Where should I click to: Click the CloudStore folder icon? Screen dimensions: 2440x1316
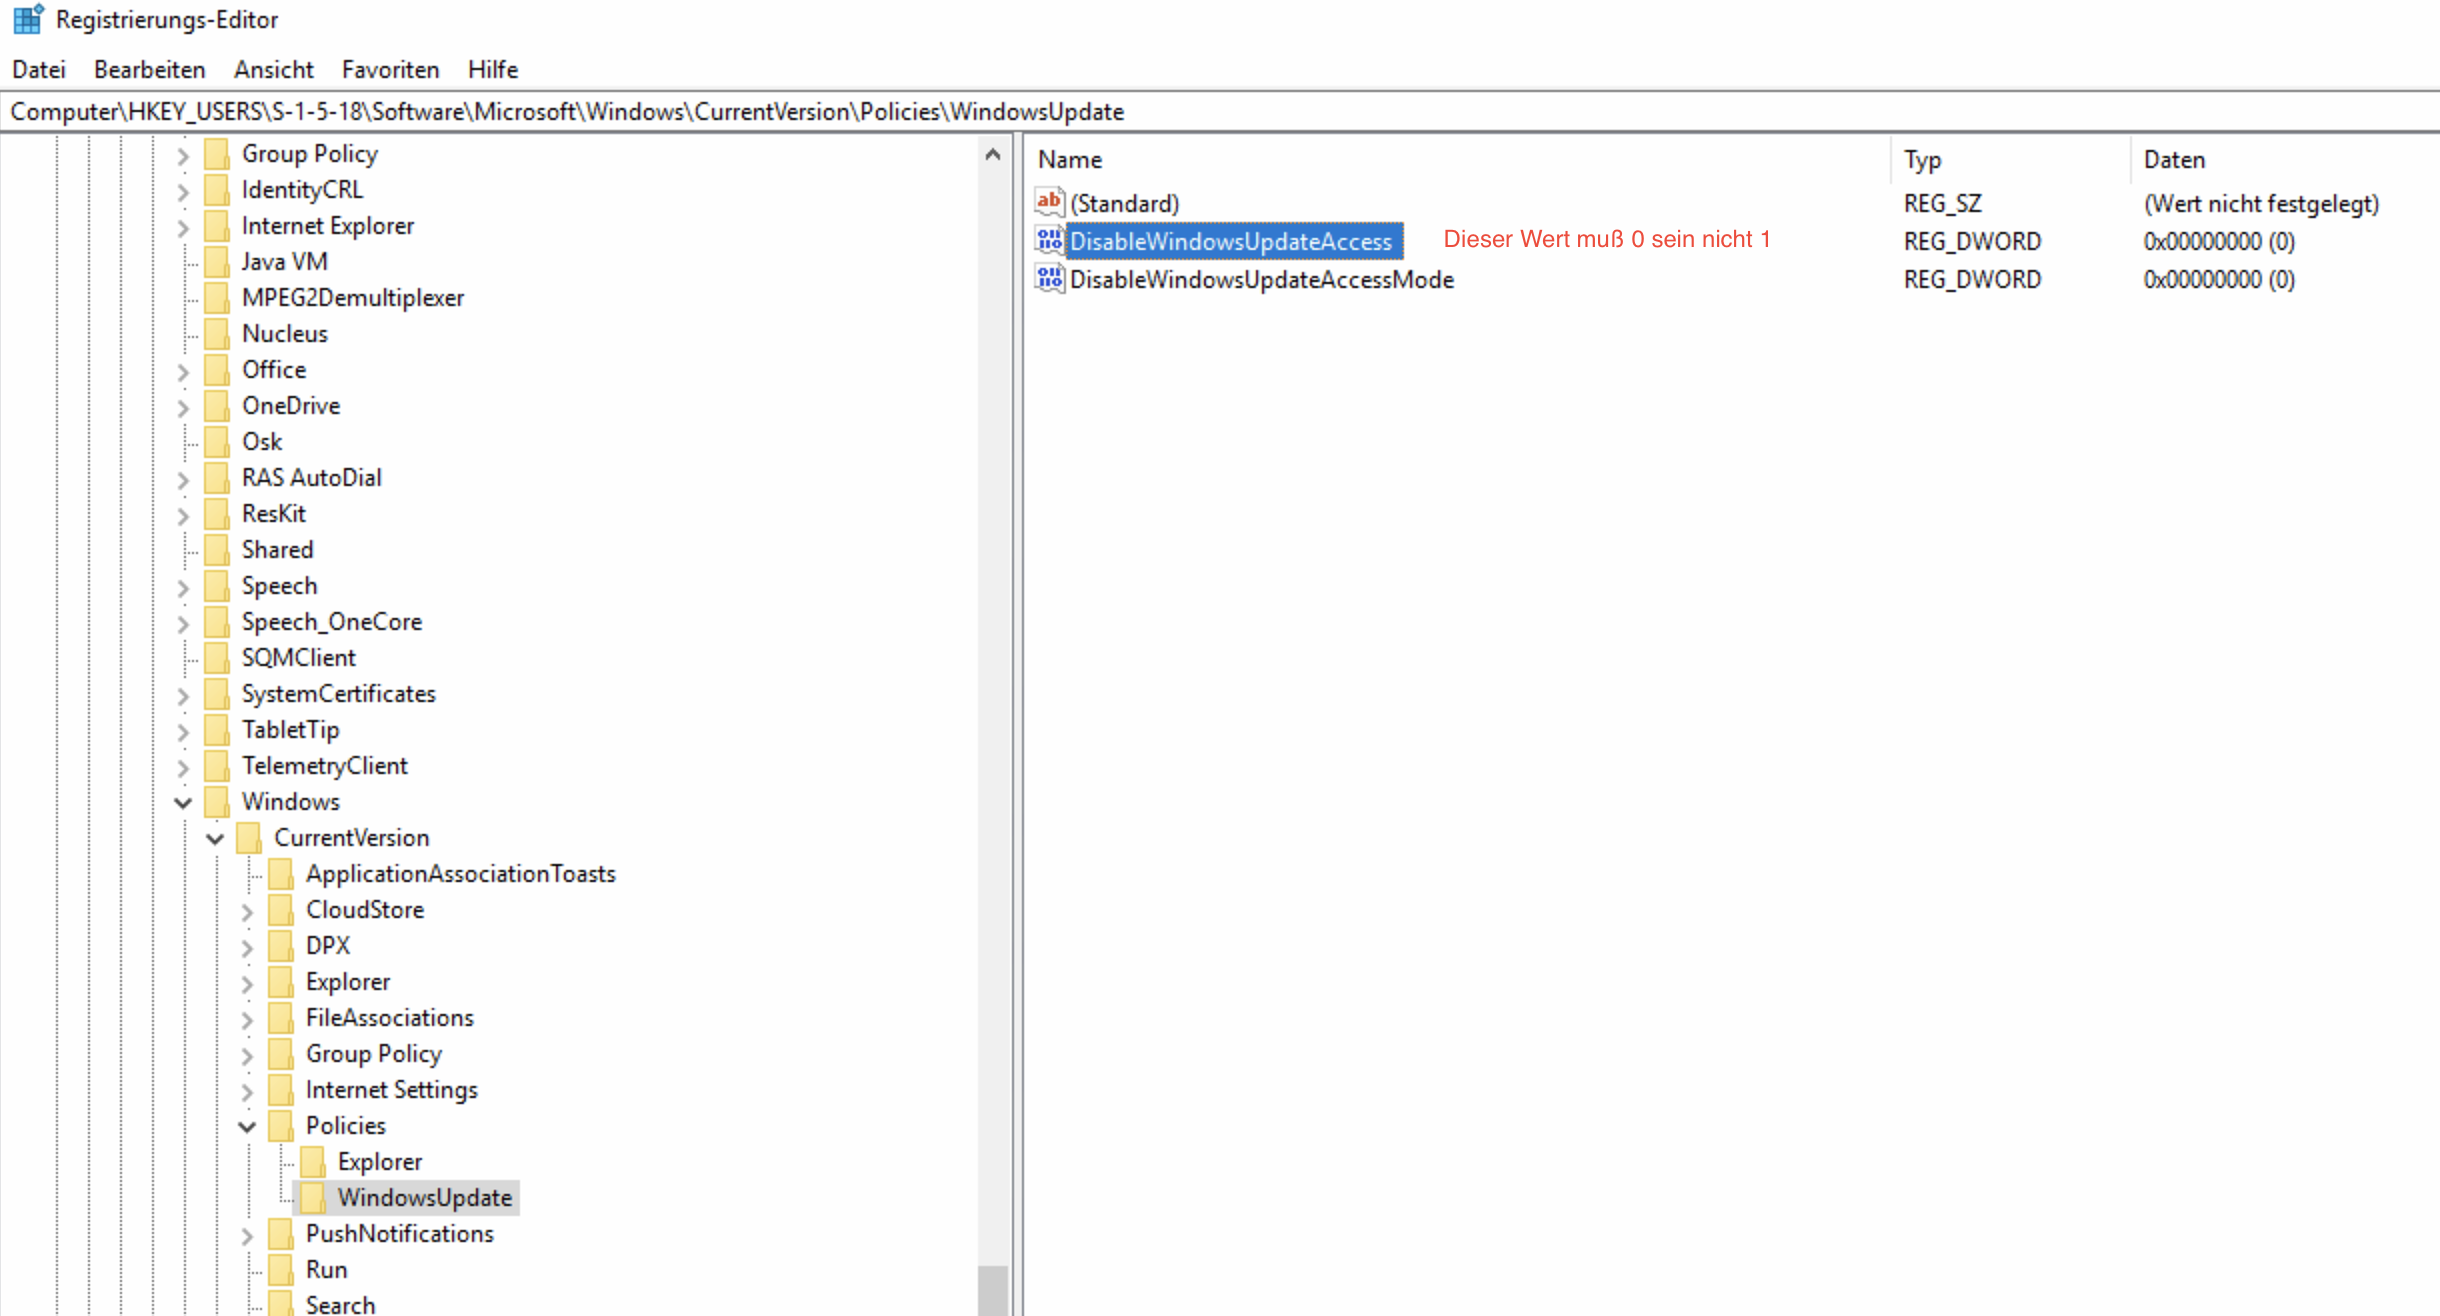(281, 909)
